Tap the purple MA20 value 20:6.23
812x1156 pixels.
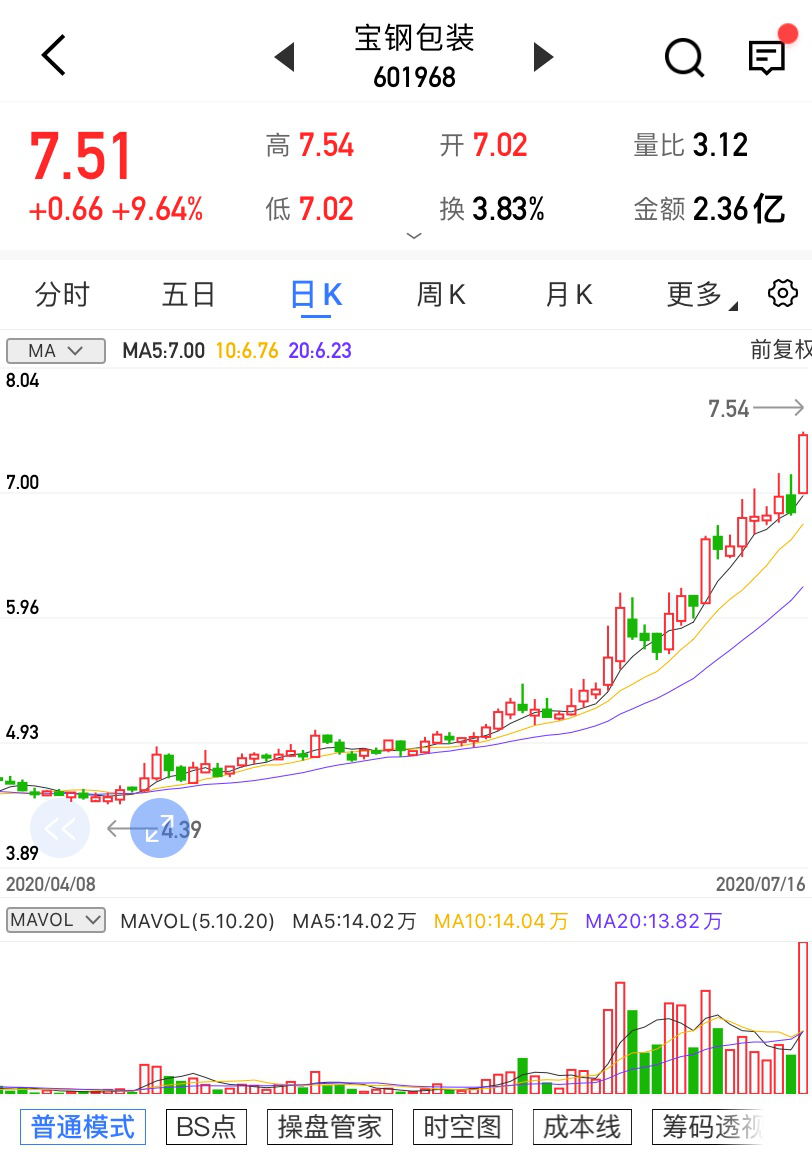[320, 350]
